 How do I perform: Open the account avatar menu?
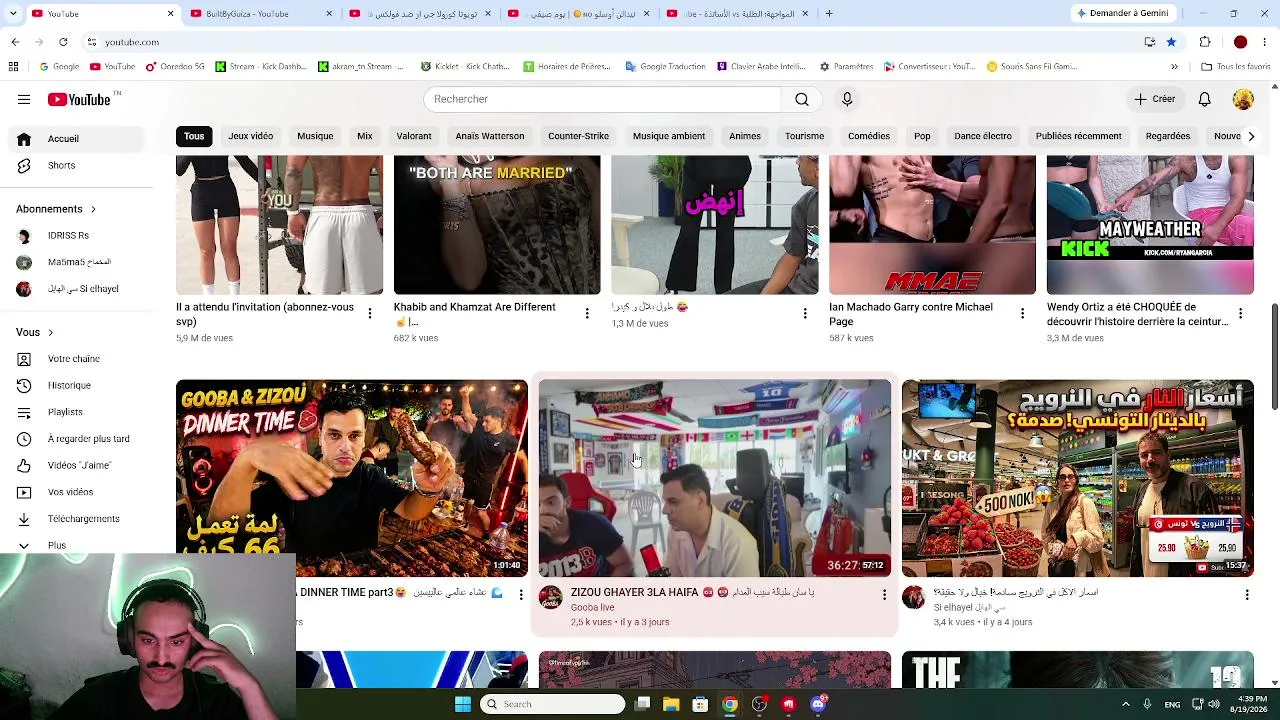pyautogui.click(x=1243, y=99)
